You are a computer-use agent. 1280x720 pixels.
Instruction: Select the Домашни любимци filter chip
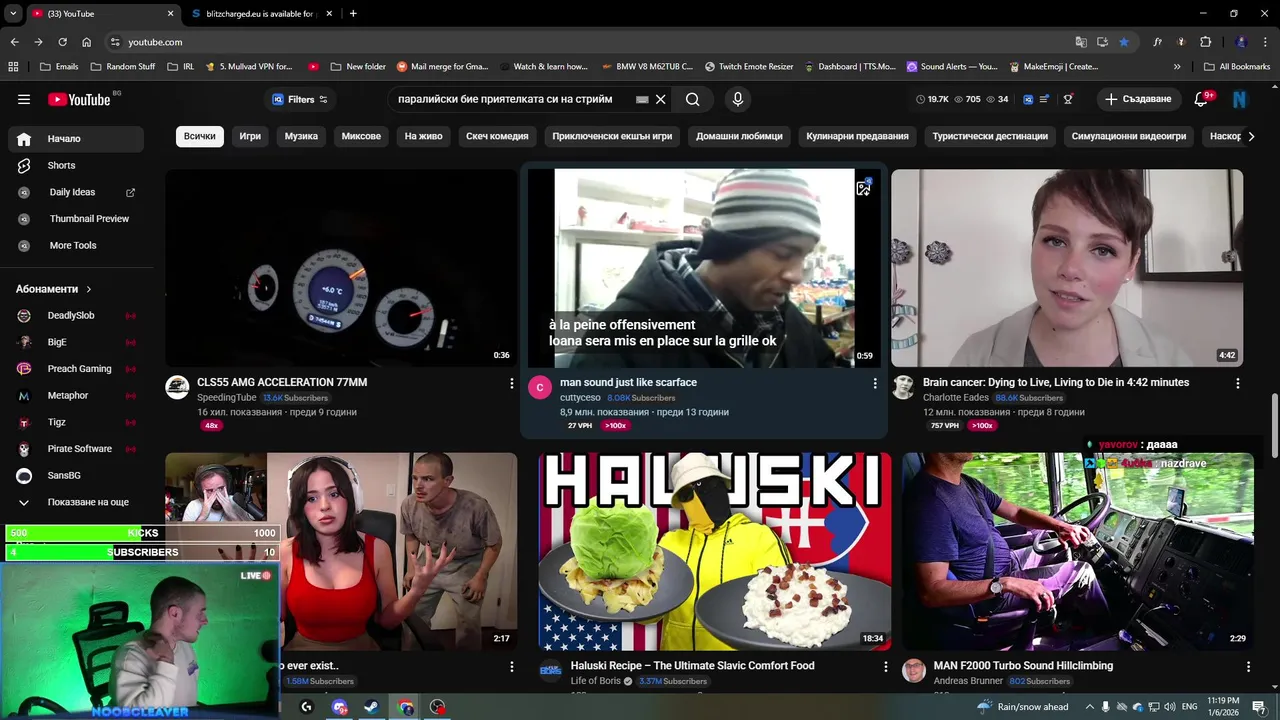(x=739, y=136)
